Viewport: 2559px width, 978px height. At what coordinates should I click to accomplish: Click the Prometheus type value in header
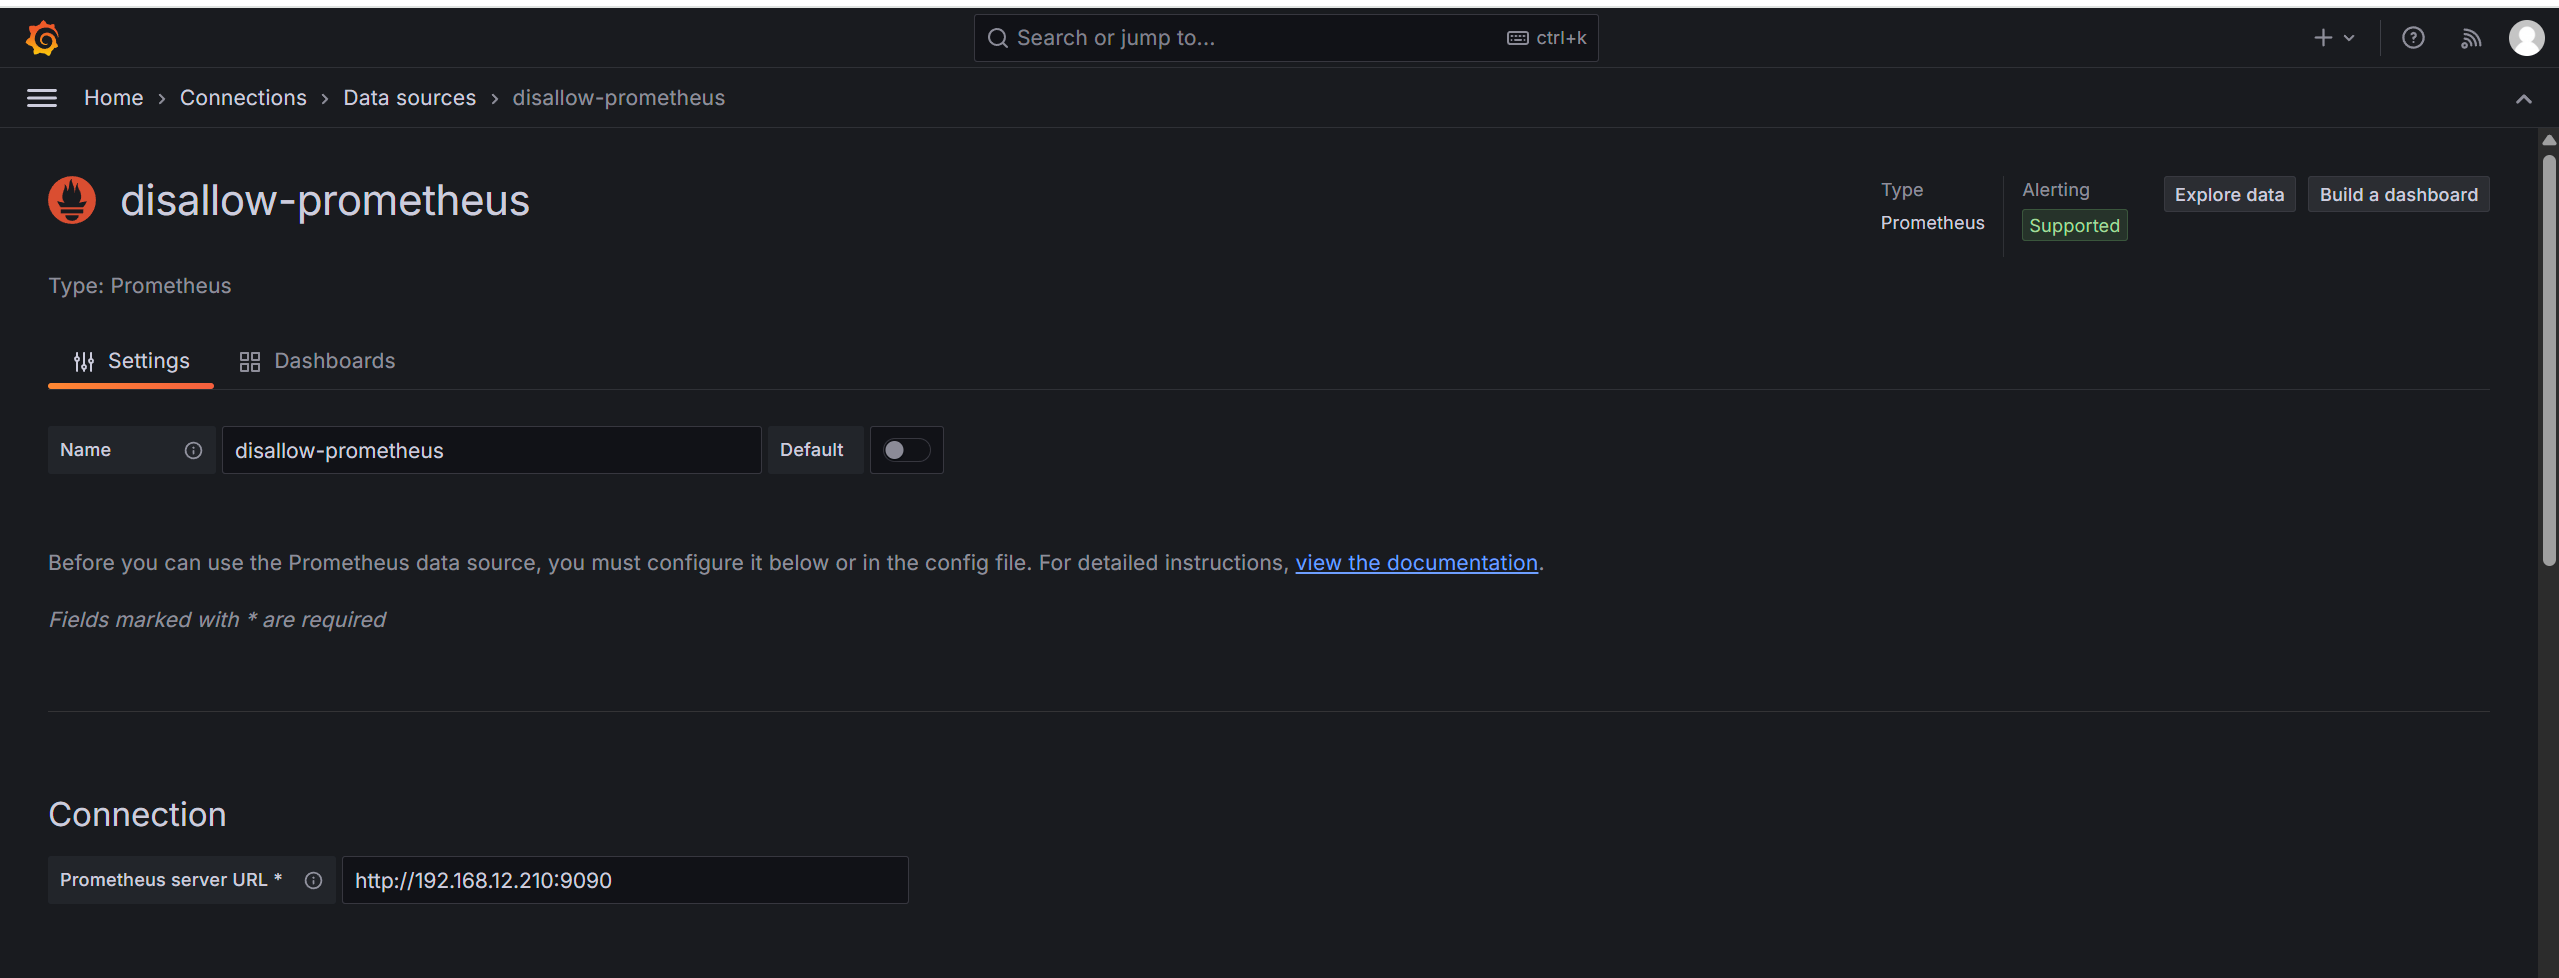(x=1932, y=223)
